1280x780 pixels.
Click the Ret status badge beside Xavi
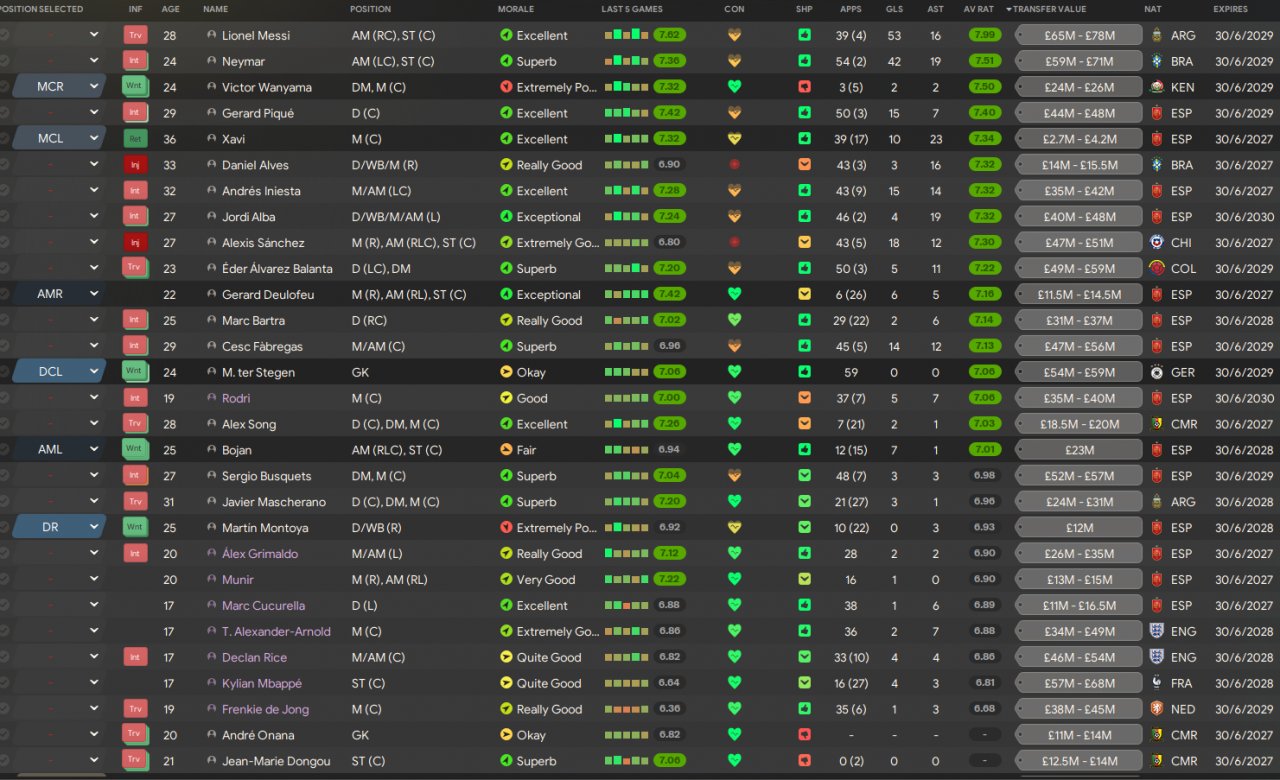(x=135, y=139)
